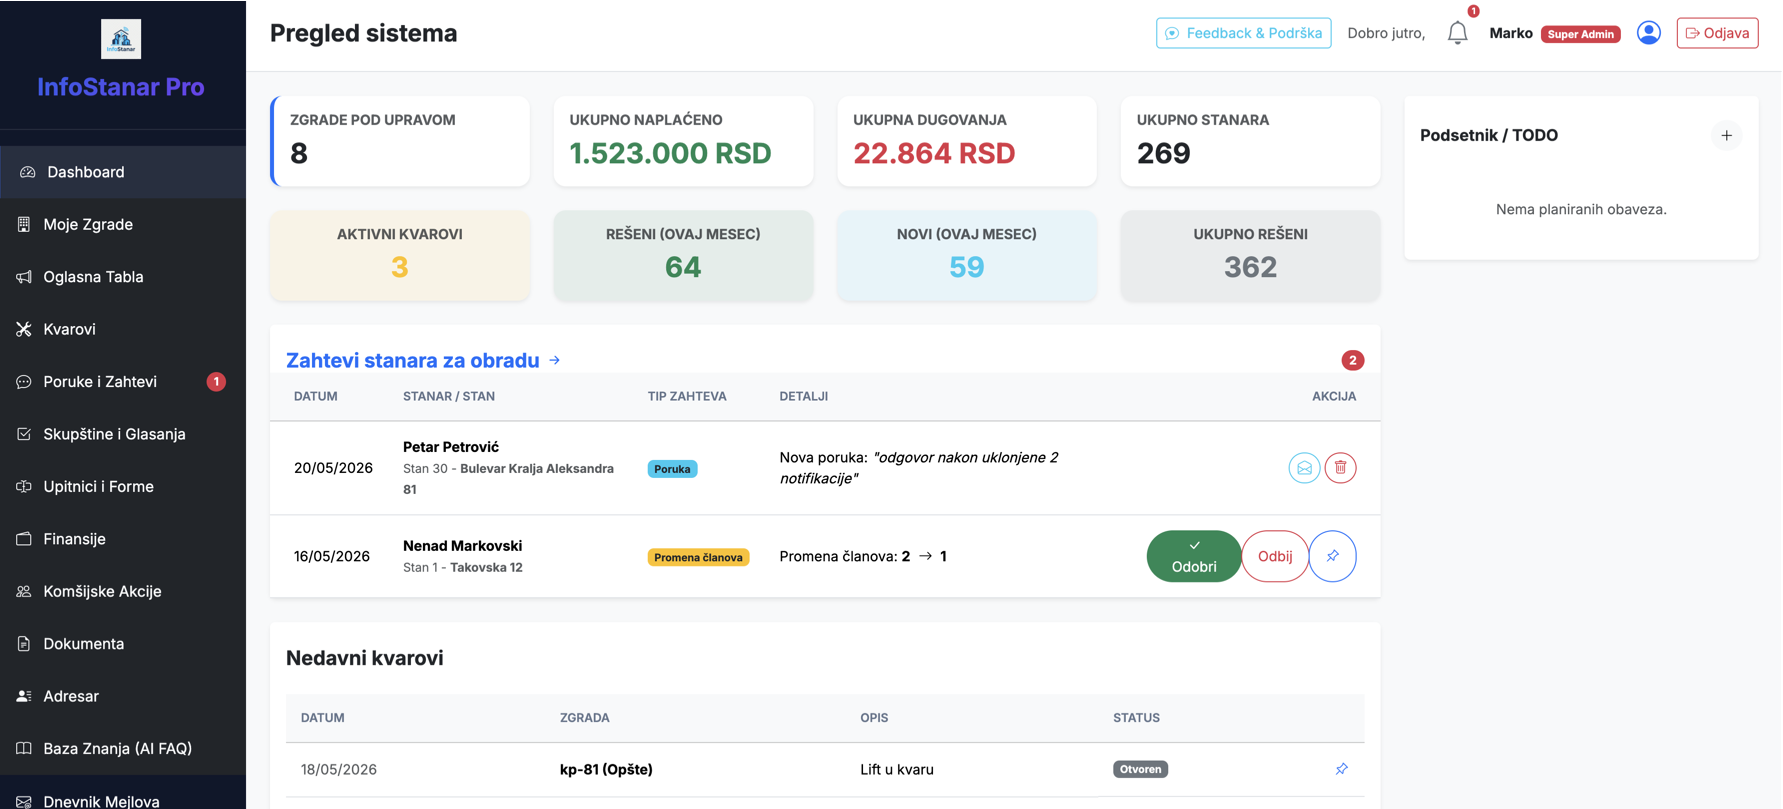The width and height of the screenshot is (1783, 809).
Task: Click the Podsetnik / TODO heading
Action: click(1489, 135)
